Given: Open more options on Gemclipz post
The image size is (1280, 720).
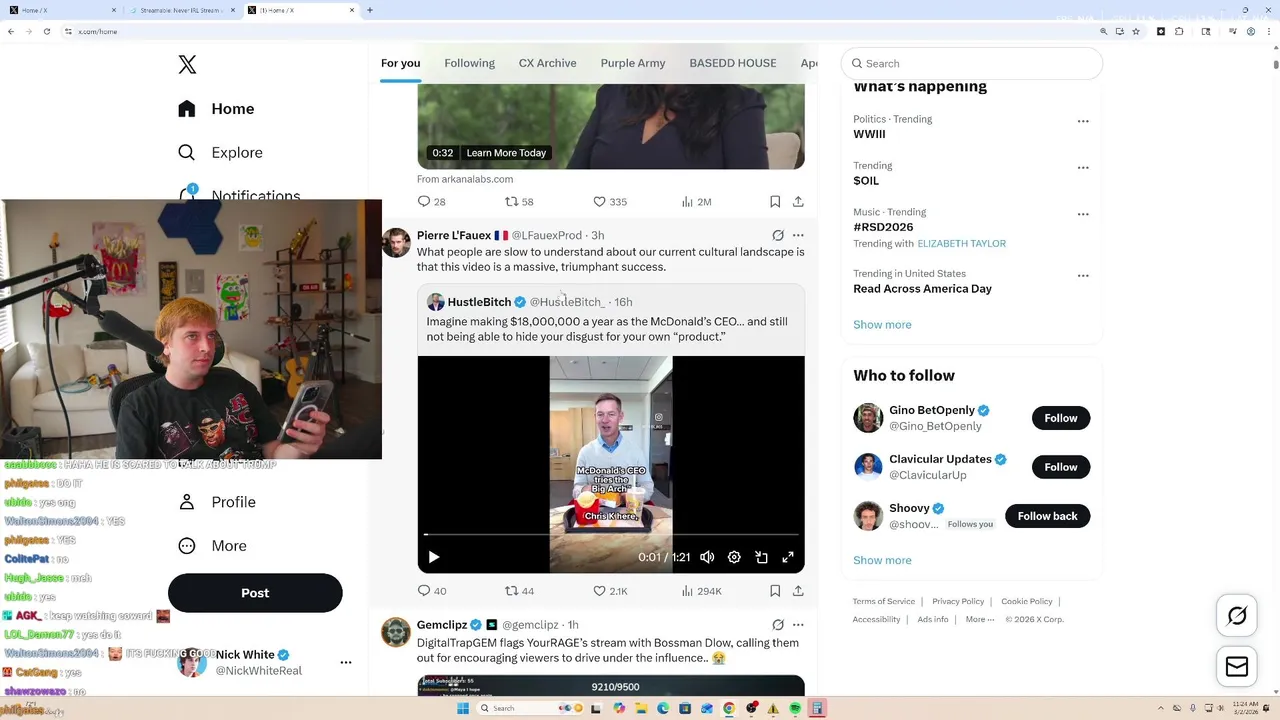Looking at the screenshot, I should tap(798, 625).
